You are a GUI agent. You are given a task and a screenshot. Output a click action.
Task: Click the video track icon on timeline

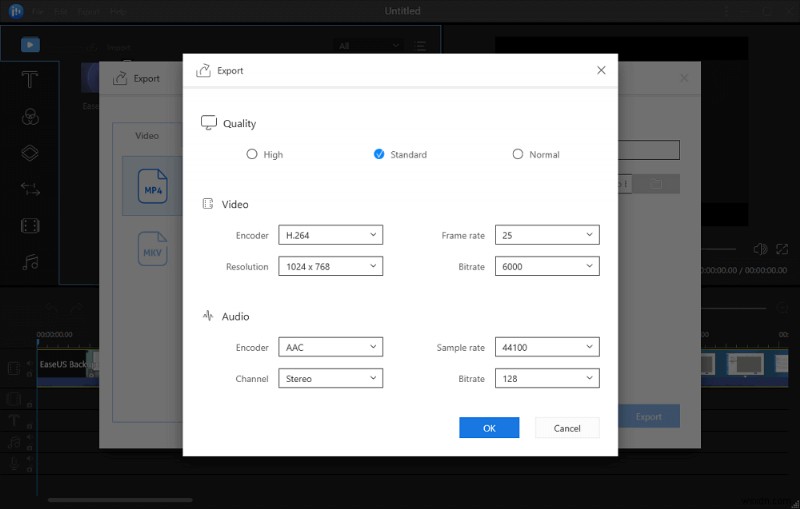[14, 367]
